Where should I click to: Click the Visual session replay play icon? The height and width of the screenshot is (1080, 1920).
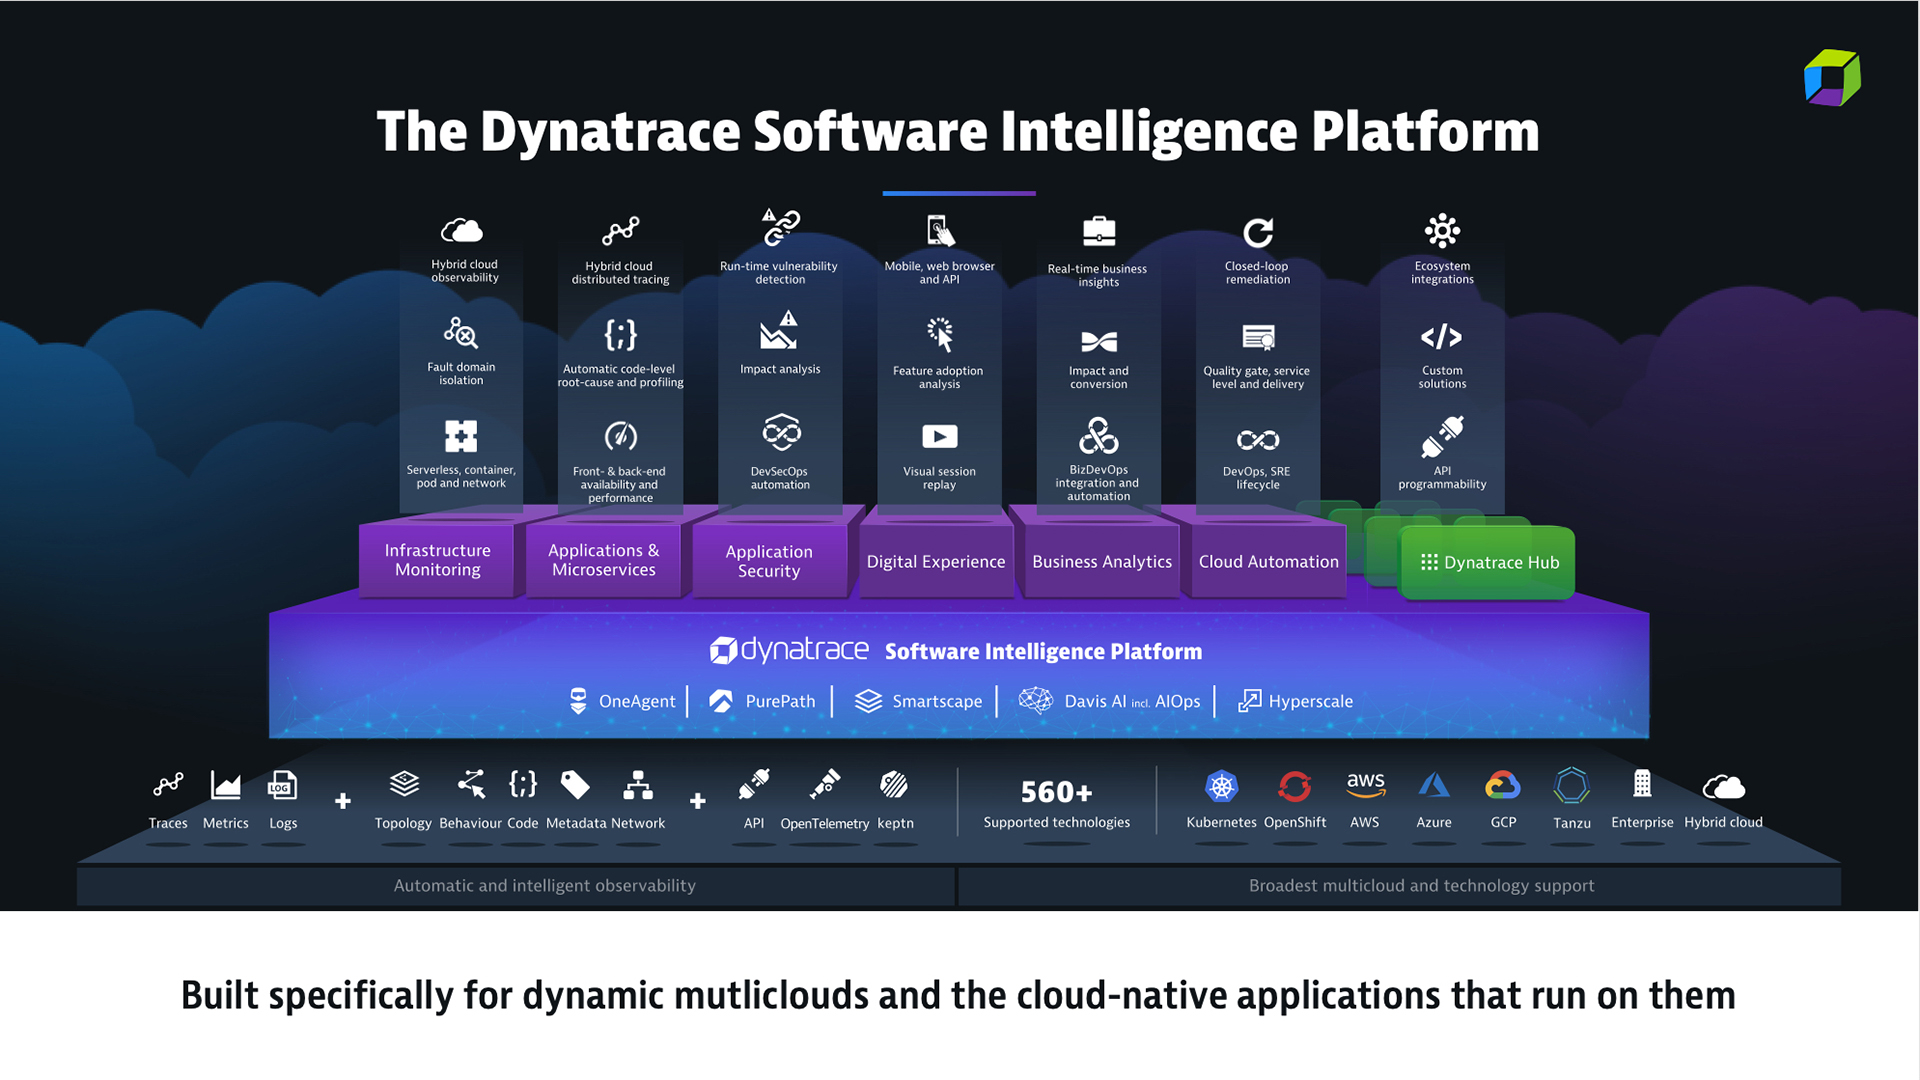click(x=939, y=436)
